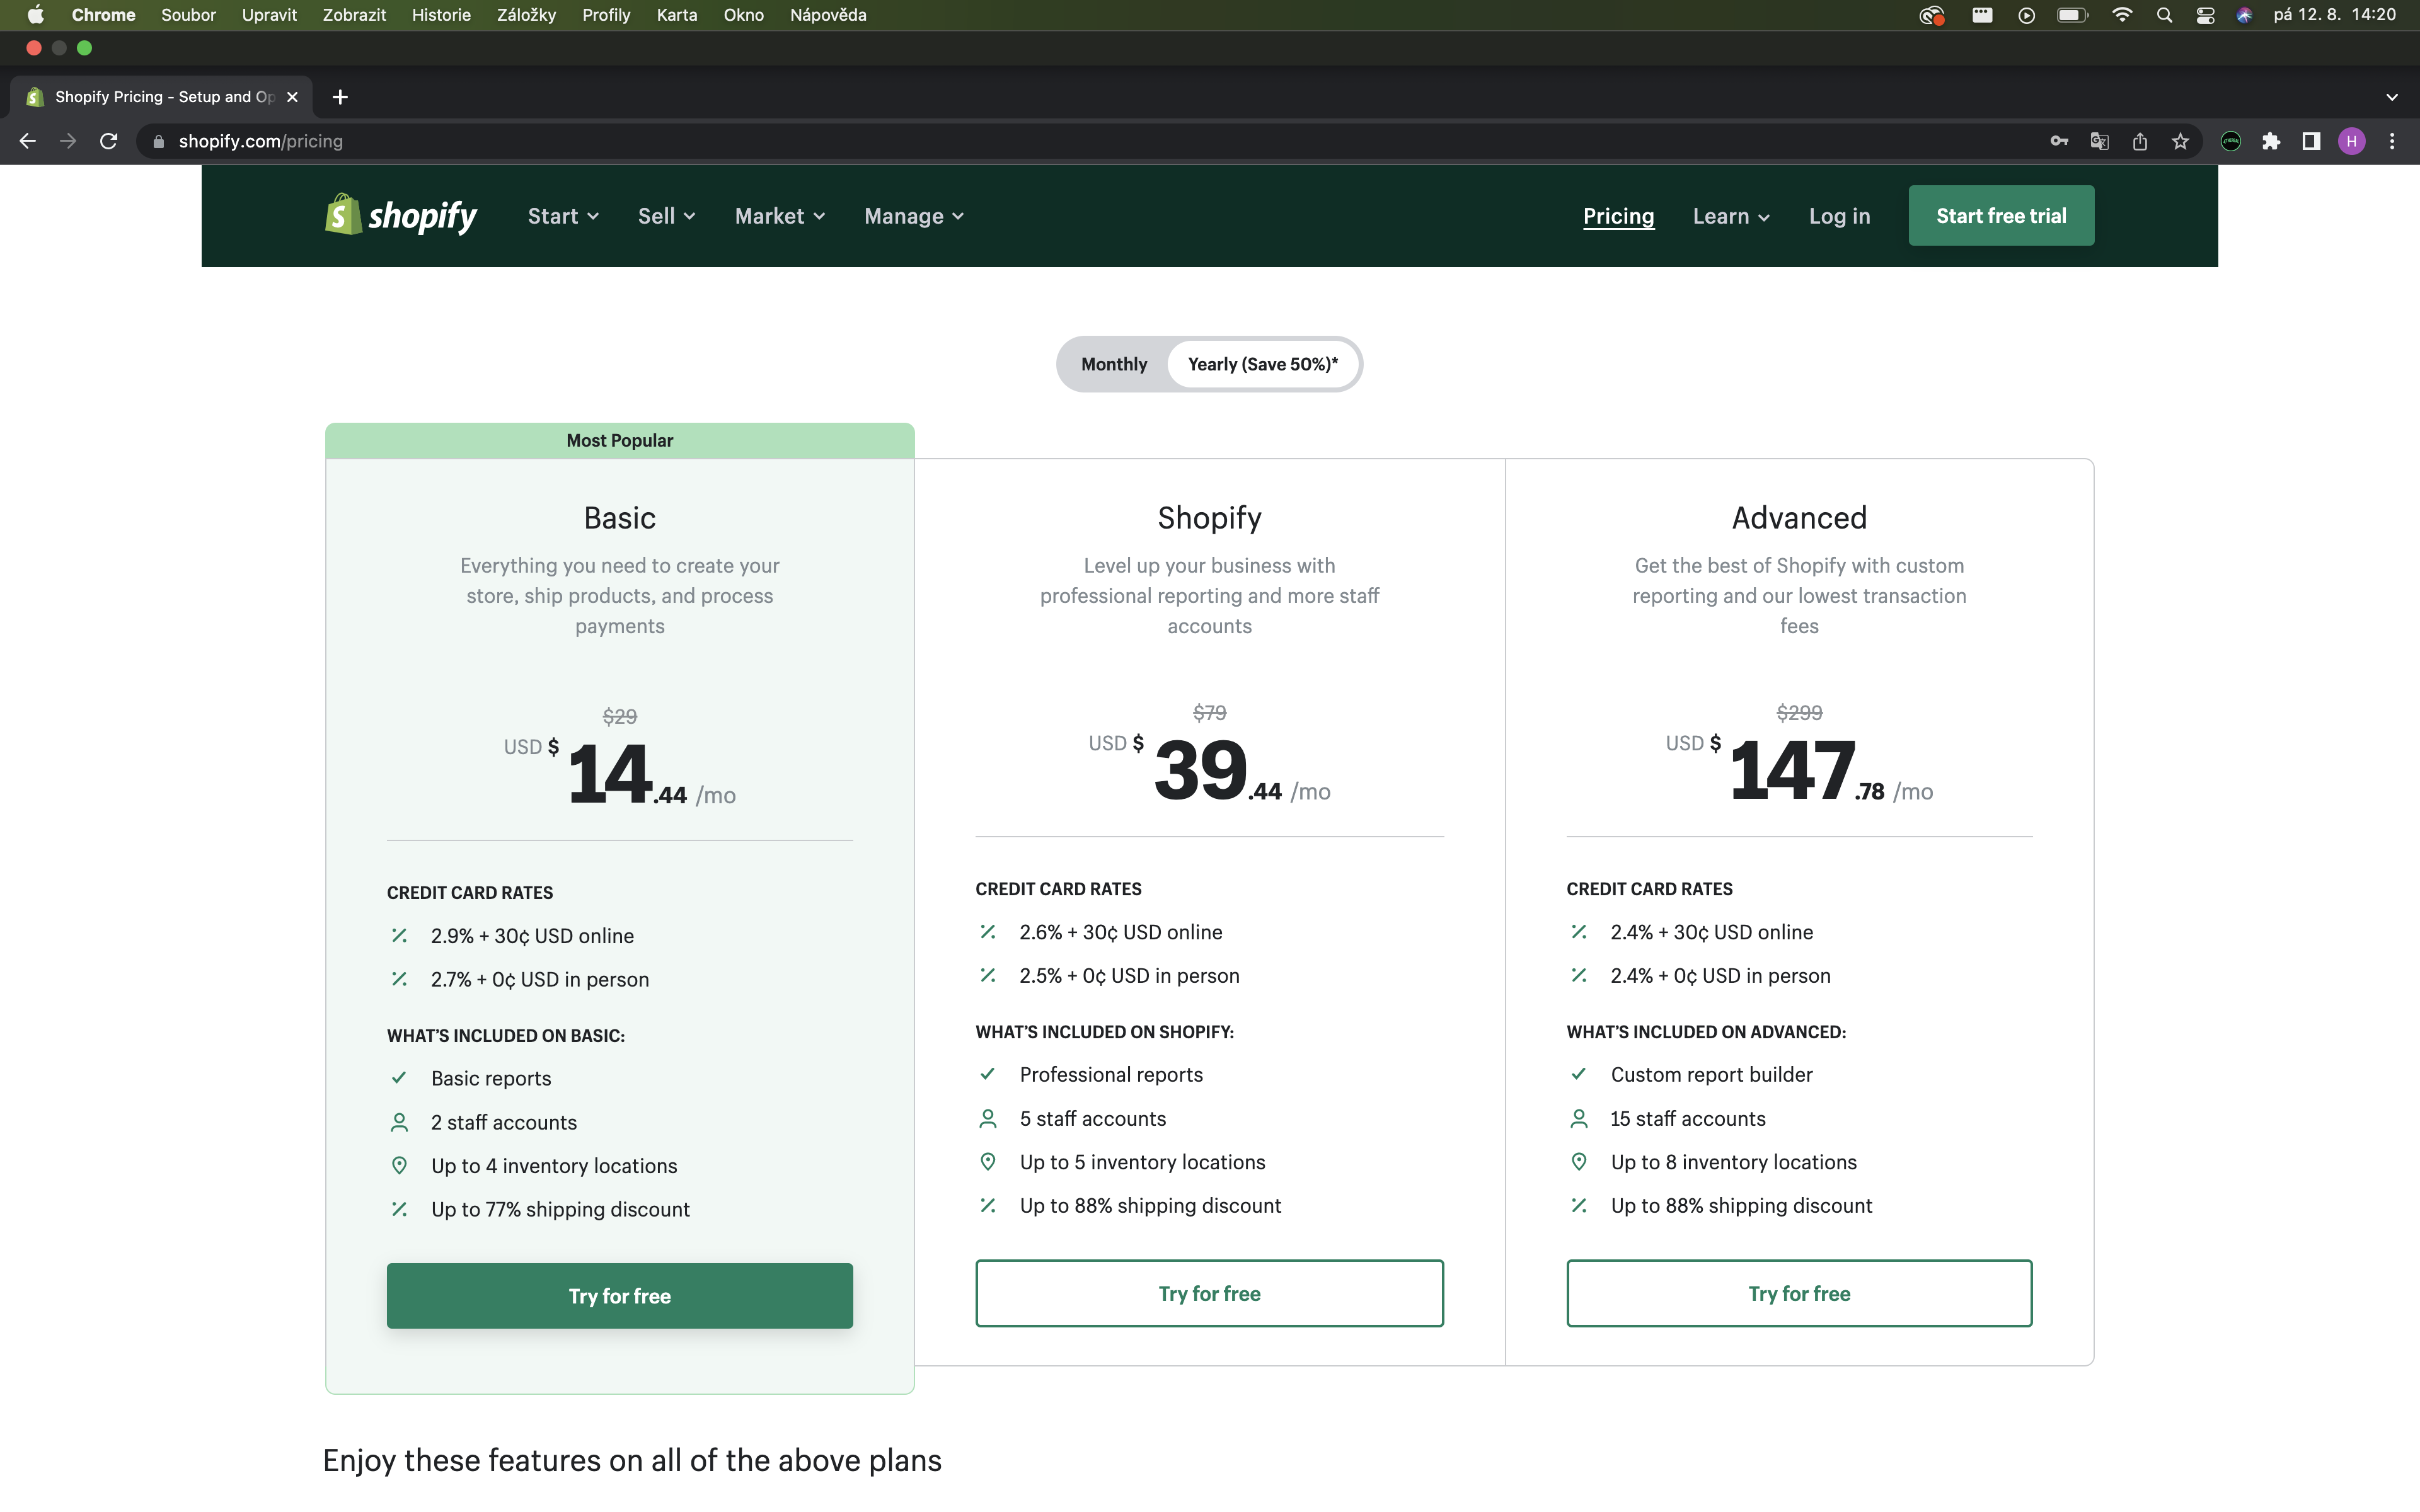
Task: Expand the Start dropdown menu
Action: coord(563,216)
